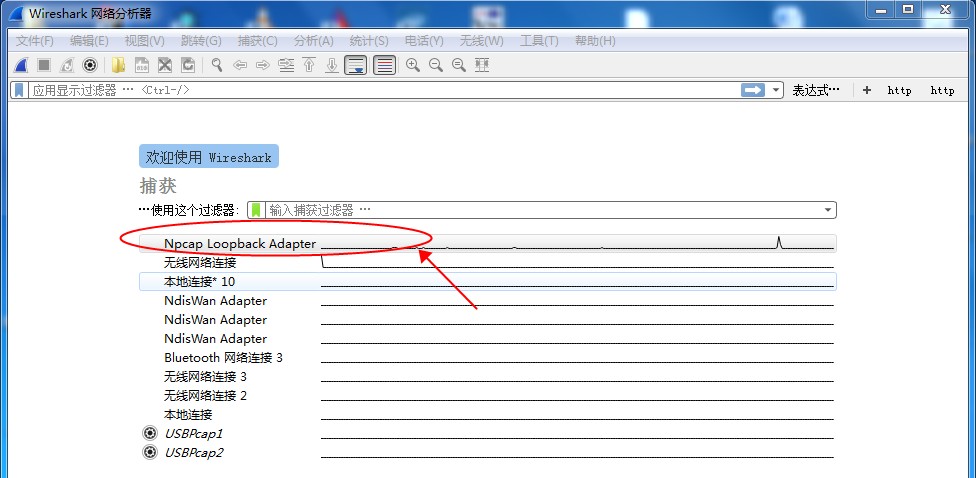Zoom in on main window text

[x=413, y=65]
